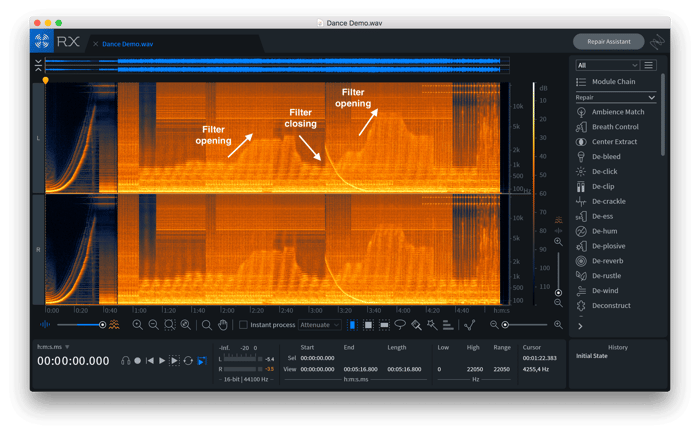Click the iZotope squiggle logo top-right
Viewport: 700px width, 434px height.
[x=658, y=42]
